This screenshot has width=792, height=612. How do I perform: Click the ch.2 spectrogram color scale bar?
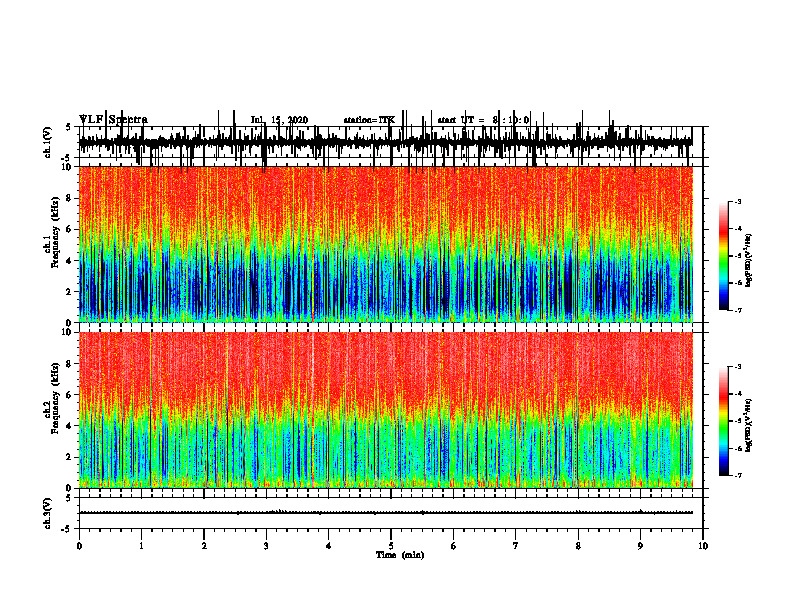tap(723, 421)
